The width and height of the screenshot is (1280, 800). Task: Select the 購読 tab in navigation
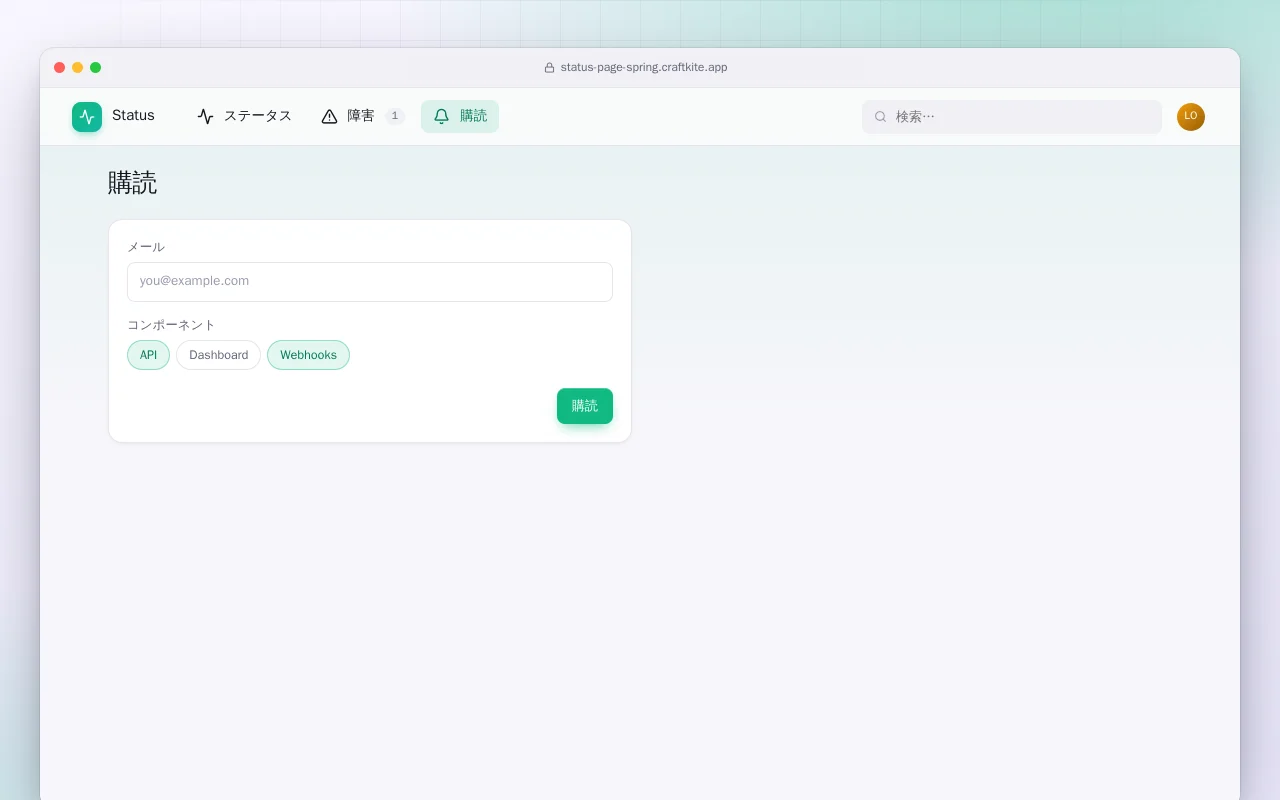[460, 116]
